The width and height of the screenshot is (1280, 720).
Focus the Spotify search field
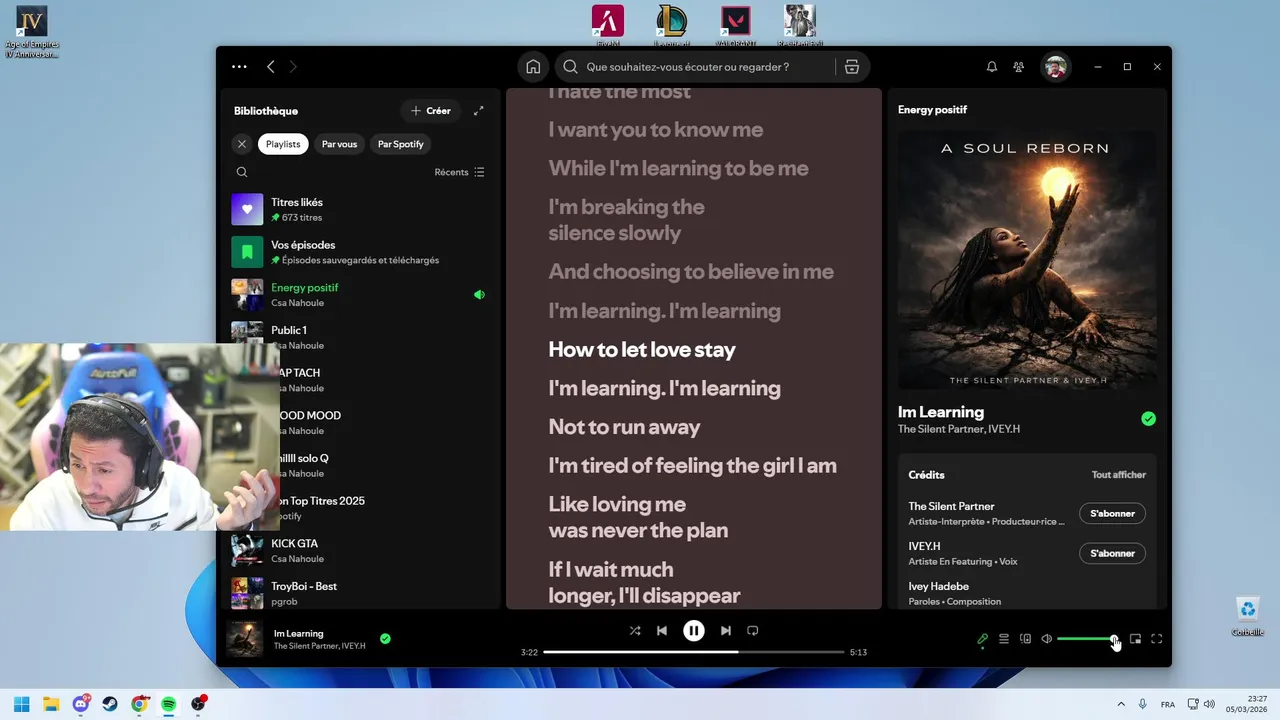pyautogui.click(x=695, y=67)
